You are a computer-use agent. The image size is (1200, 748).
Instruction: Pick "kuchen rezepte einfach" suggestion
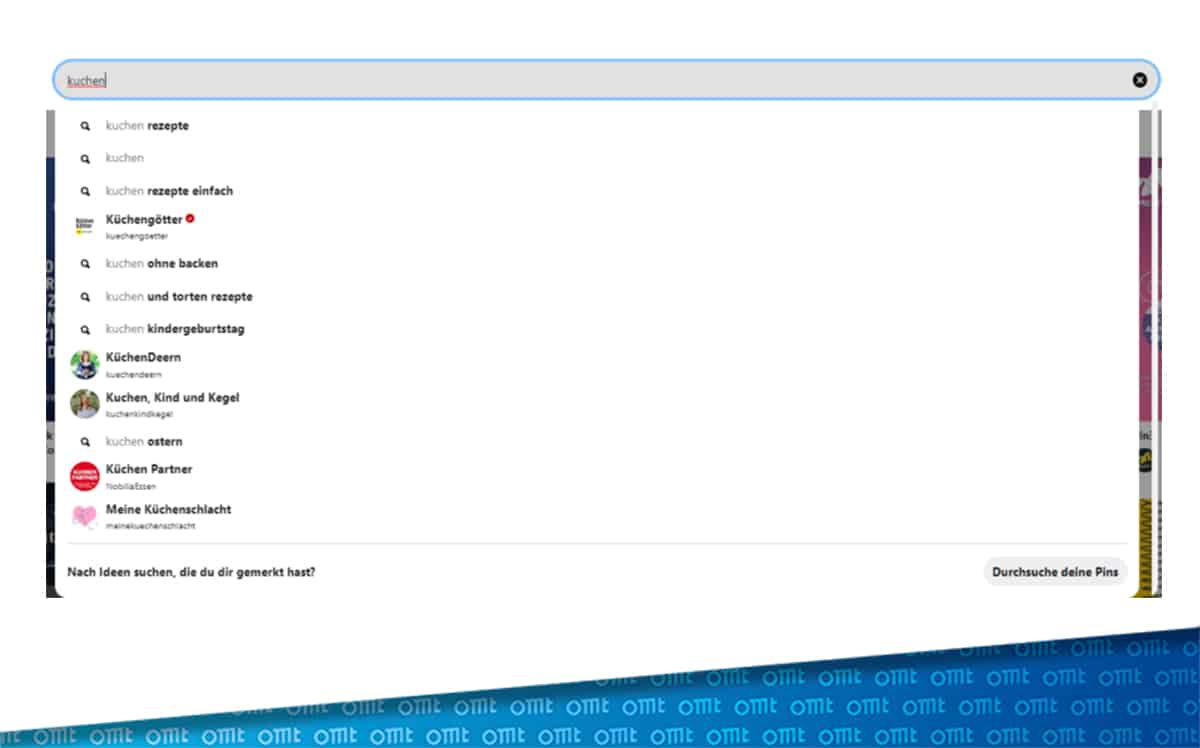[169, 191]
